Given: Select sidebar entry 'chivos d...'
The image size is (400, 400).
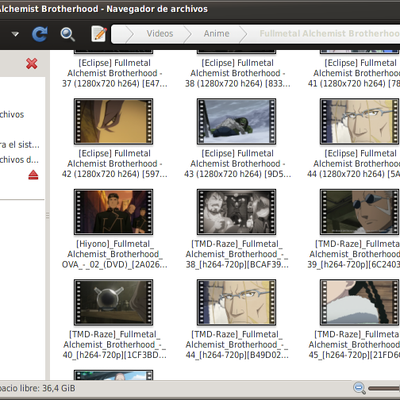Looking at the screenshot, I should point(19,160).
